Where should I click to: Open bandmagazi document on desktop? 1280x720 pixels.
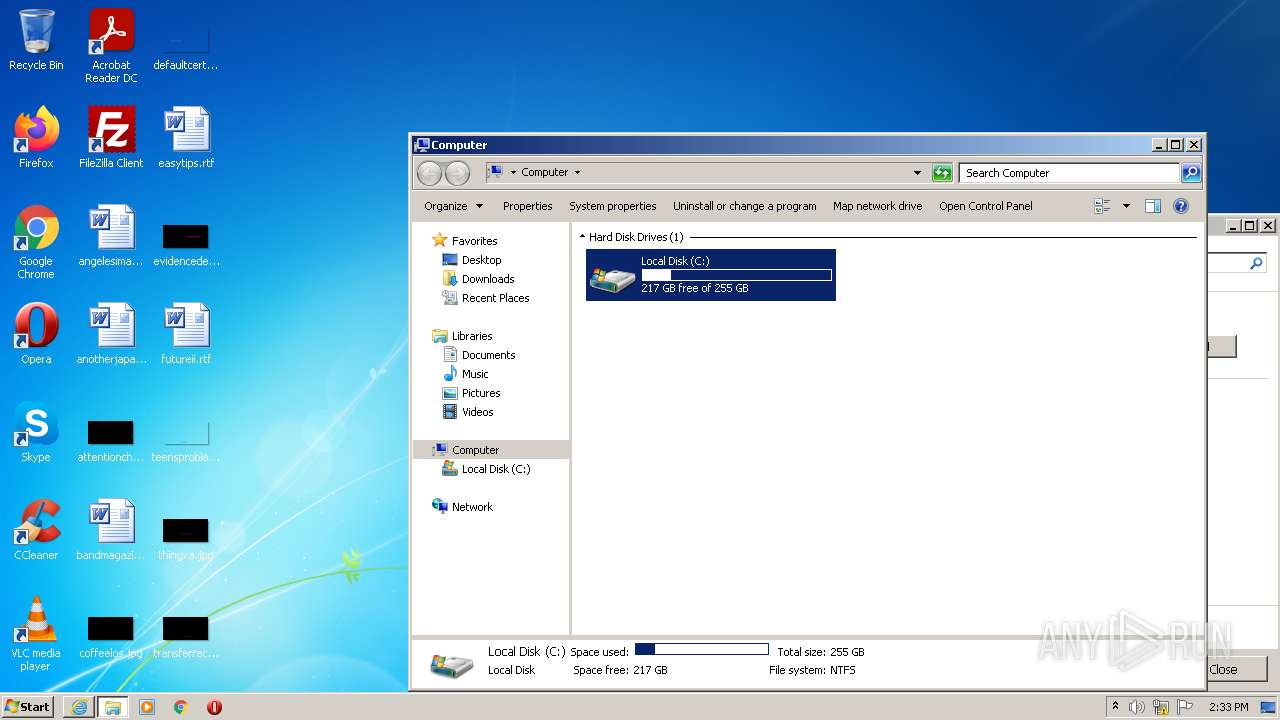(x=111, y=529)
